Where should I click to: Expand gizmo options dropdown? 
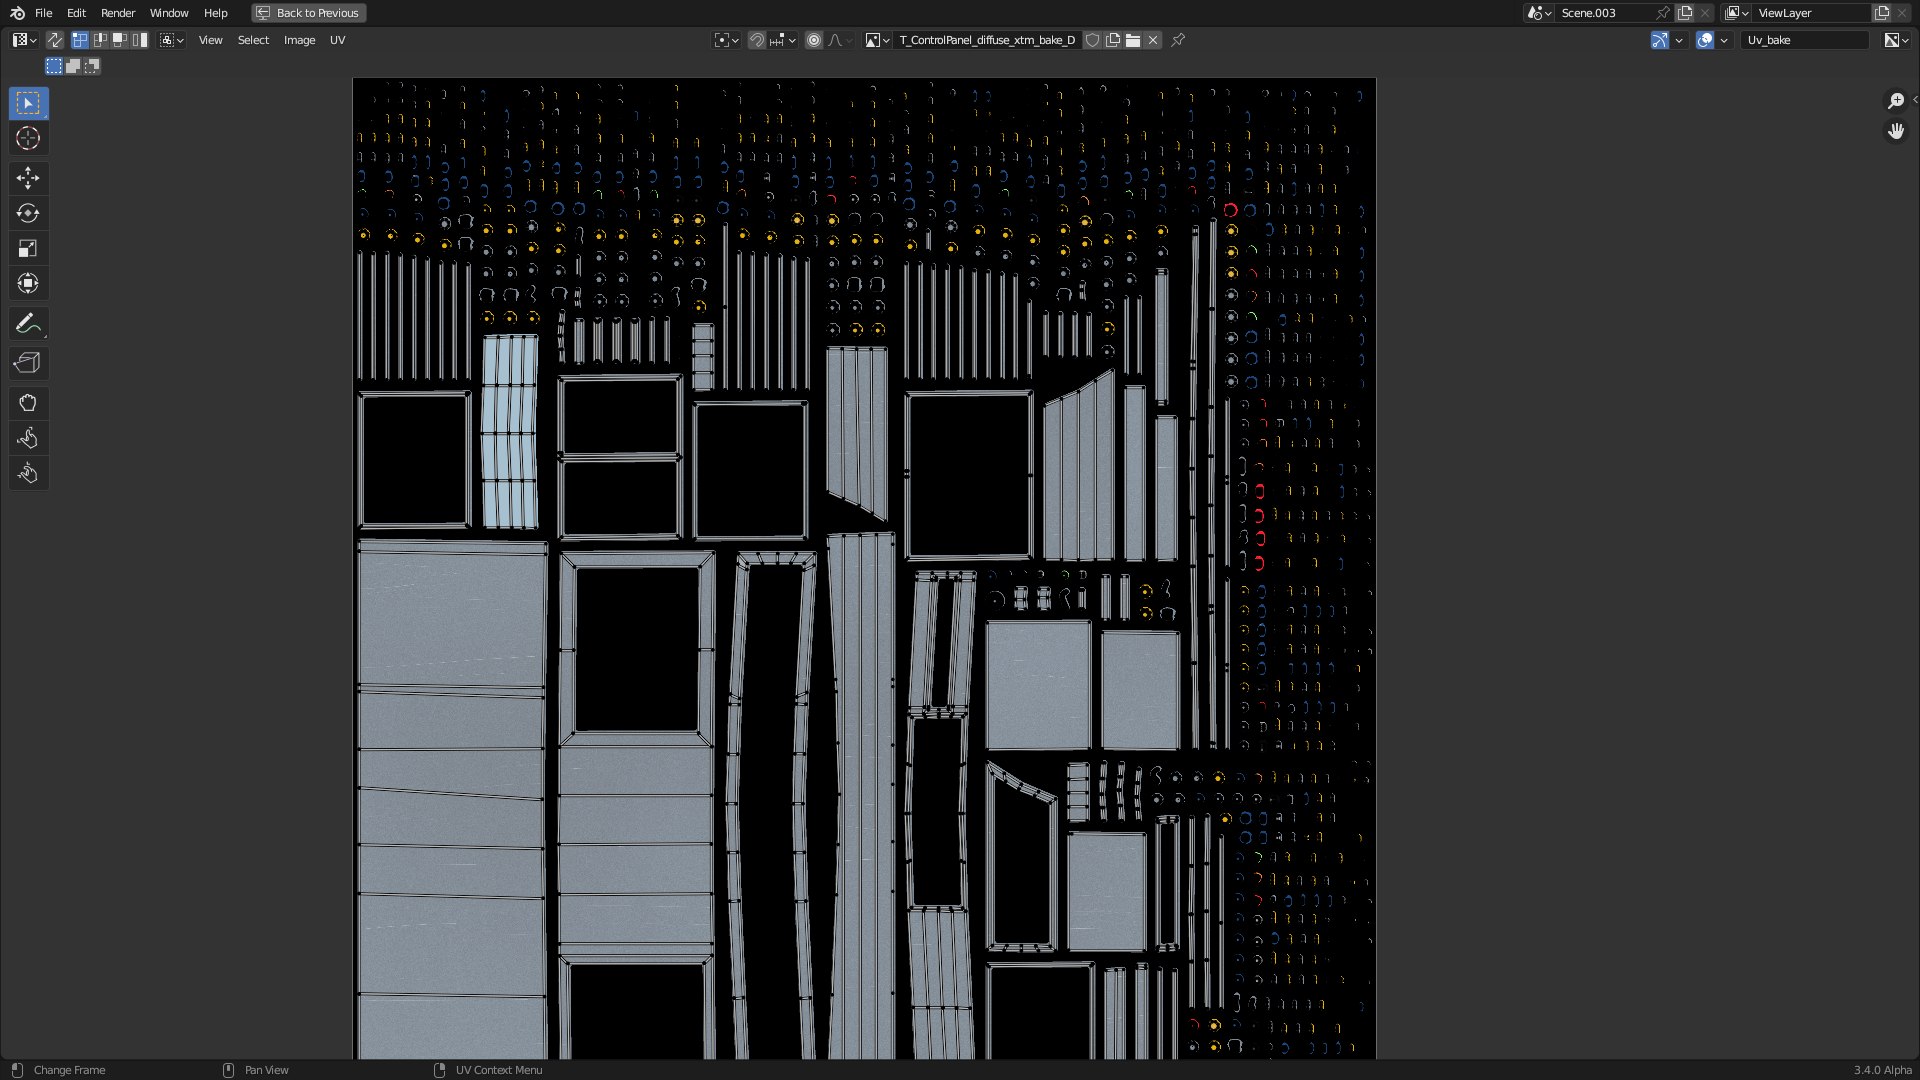(x=1679, y=40)
